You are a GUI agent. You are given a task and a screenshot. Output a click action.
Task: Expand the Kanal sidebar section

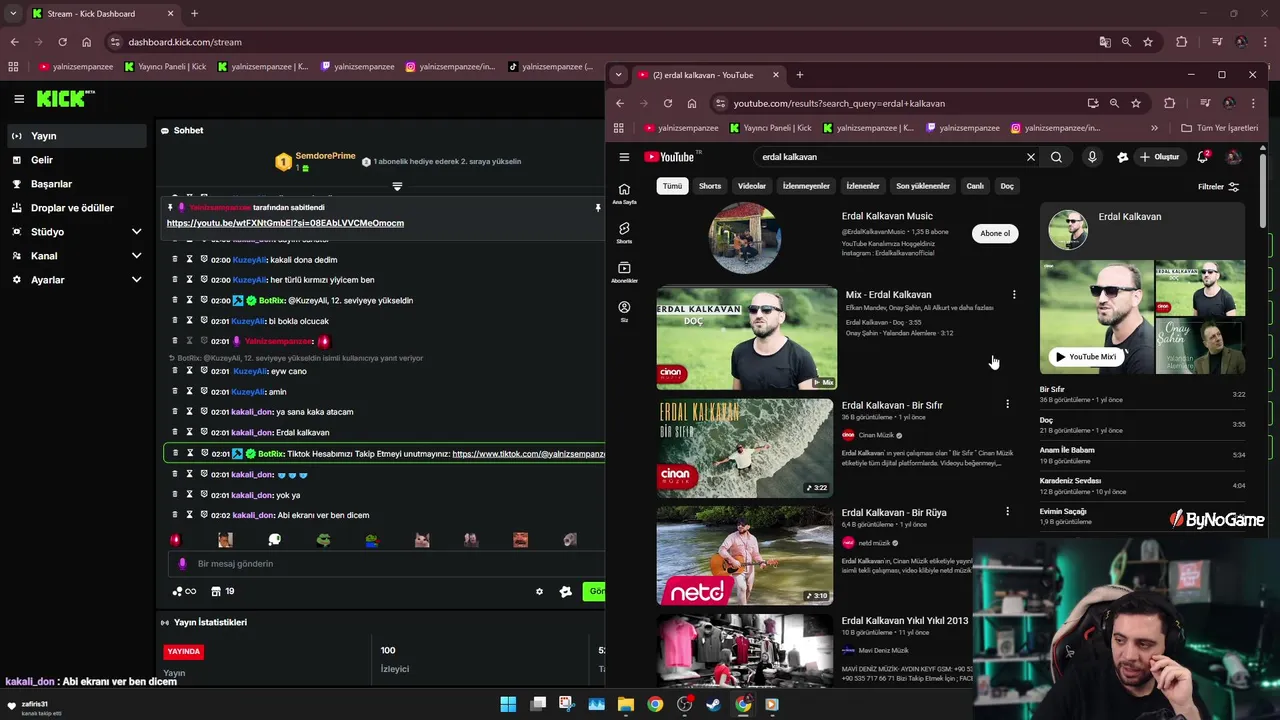[x=137, y=256]
